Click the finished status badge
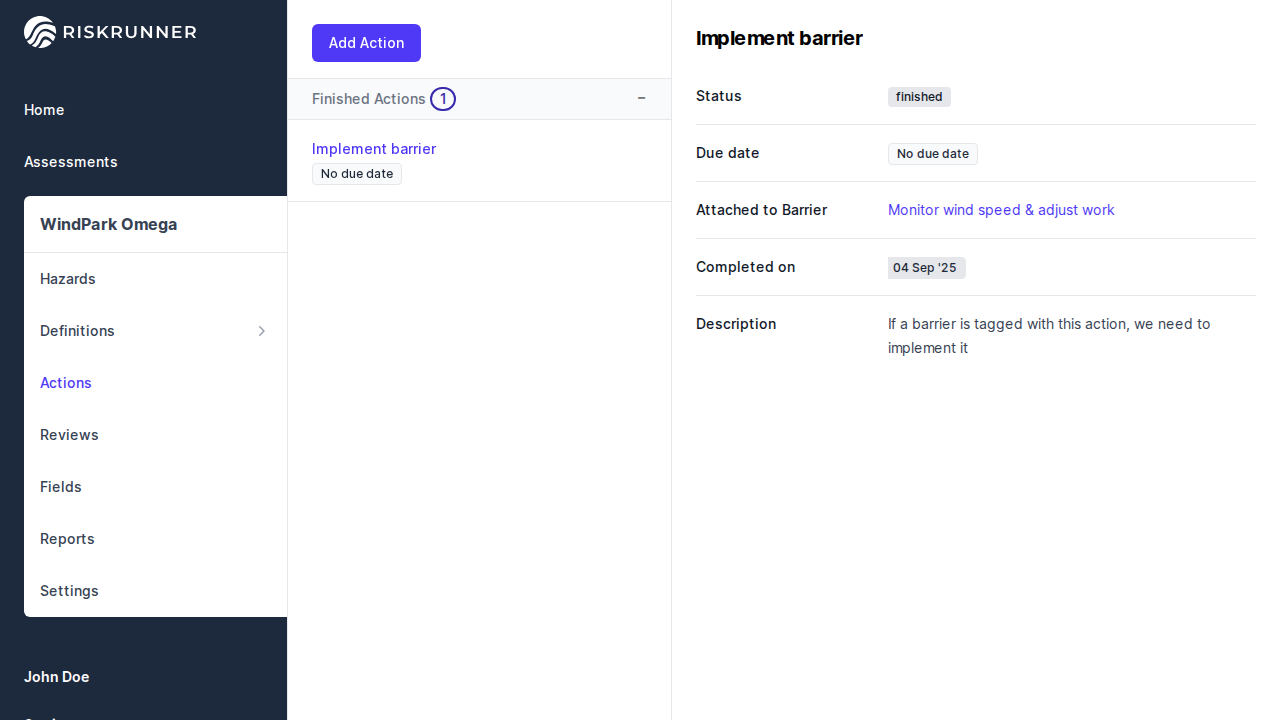Screen dimensions: 1280x720 (919, 97)
